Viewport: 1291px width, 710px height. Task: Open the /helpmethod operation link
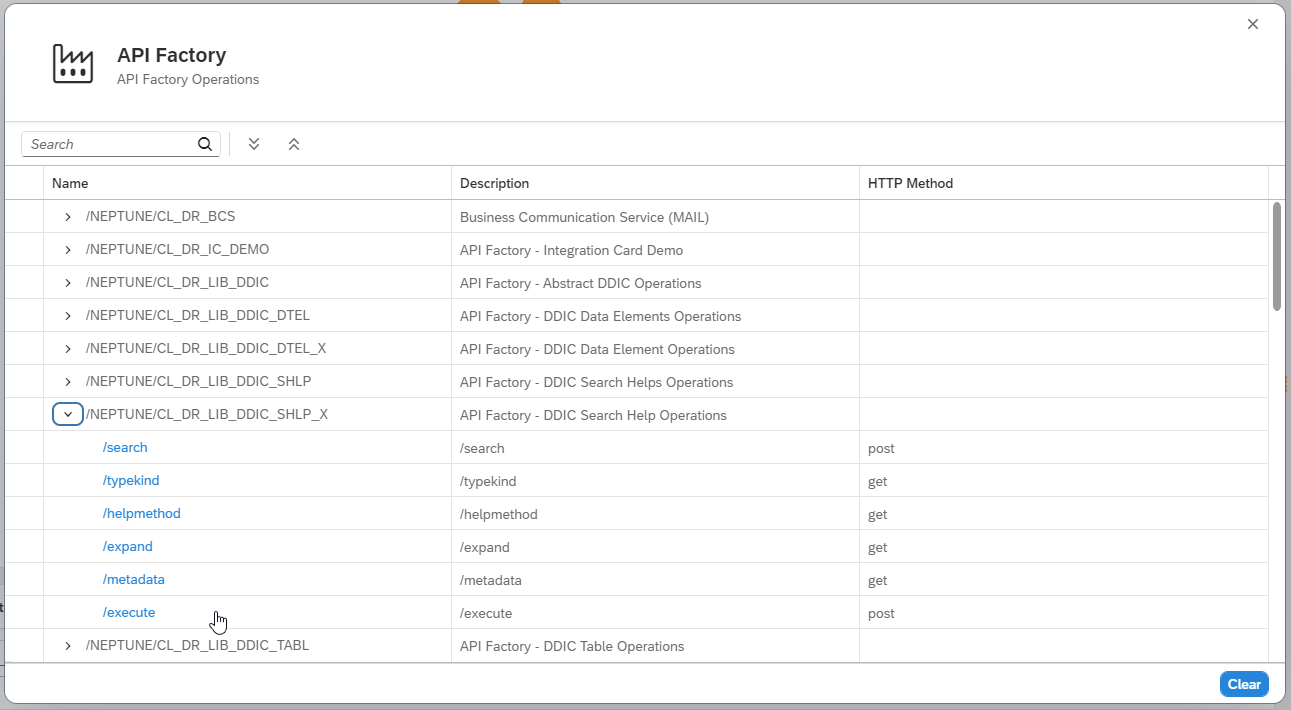[x=141, y=513]
